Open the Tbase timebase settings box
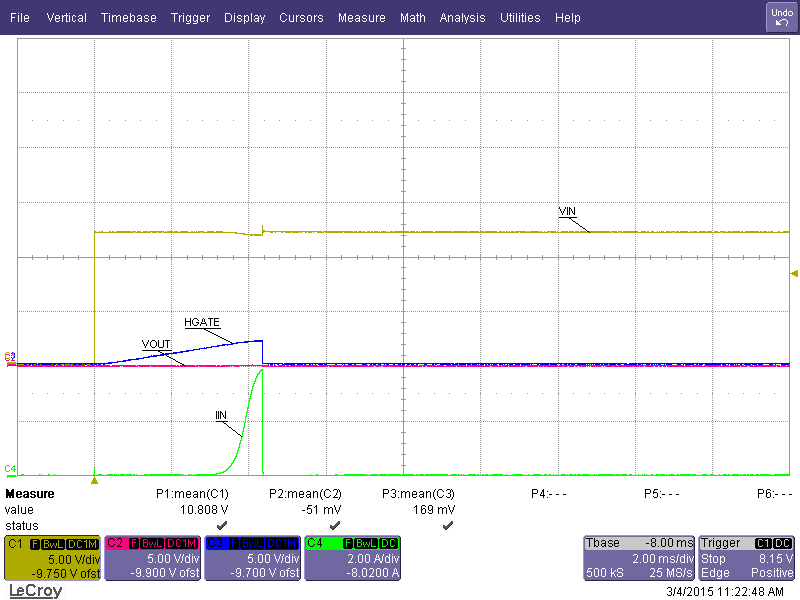The width and height of the screenshot is (800, 600). click(638, 558)
